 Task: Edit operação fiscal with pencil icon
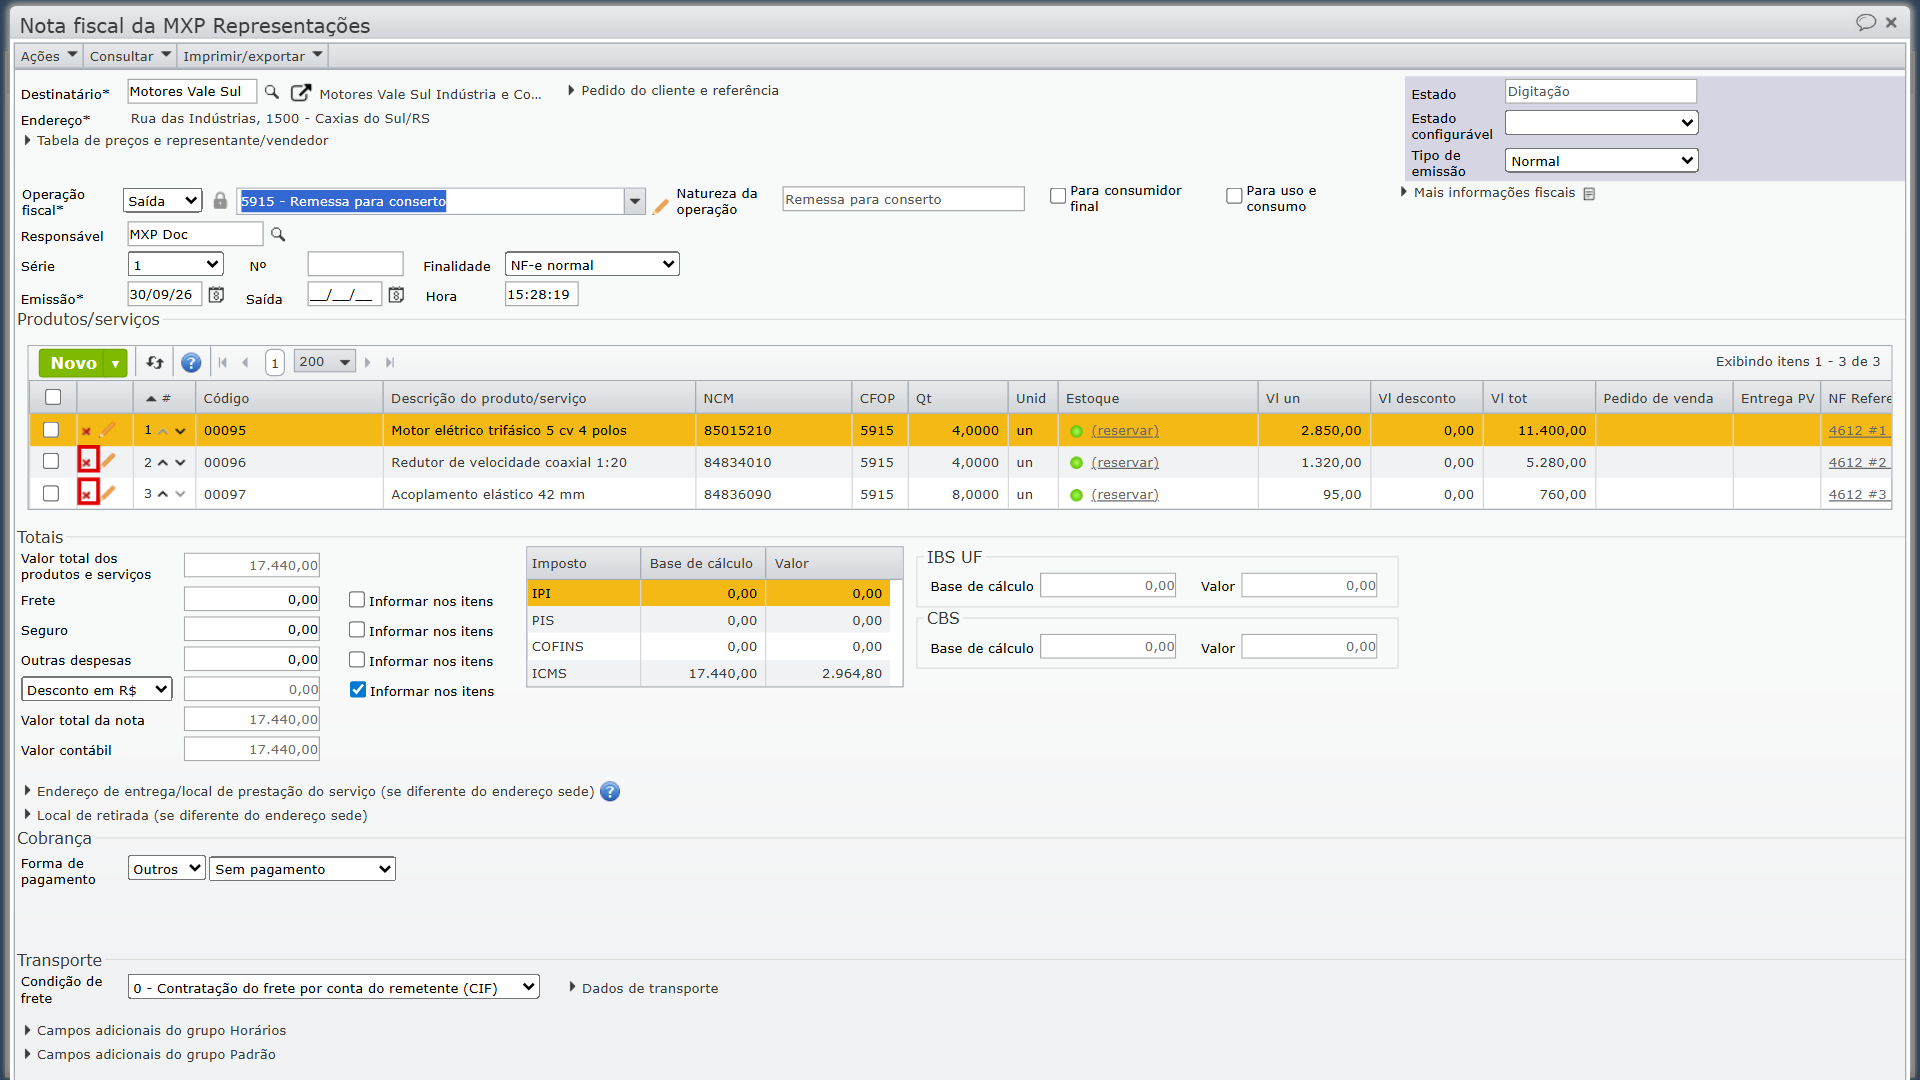point(660,206)
